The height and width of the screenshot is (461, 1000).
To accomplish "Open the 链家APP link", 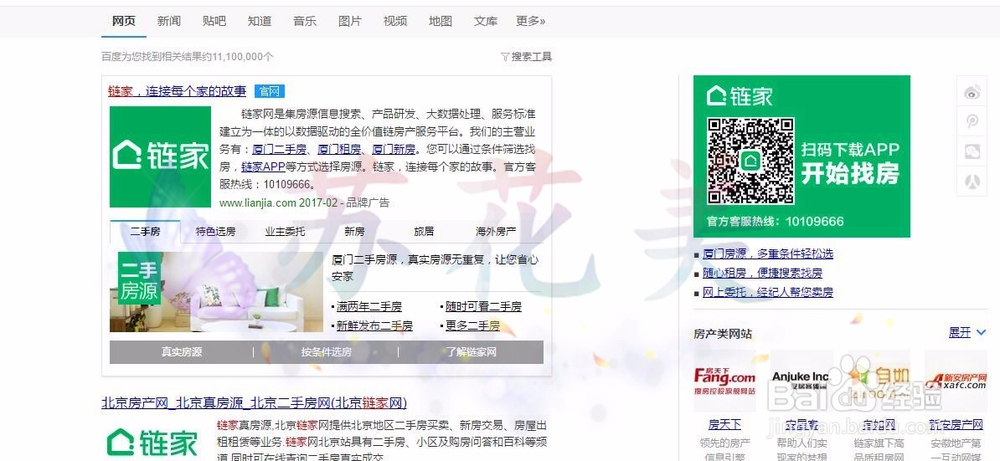I will (263, 167).
